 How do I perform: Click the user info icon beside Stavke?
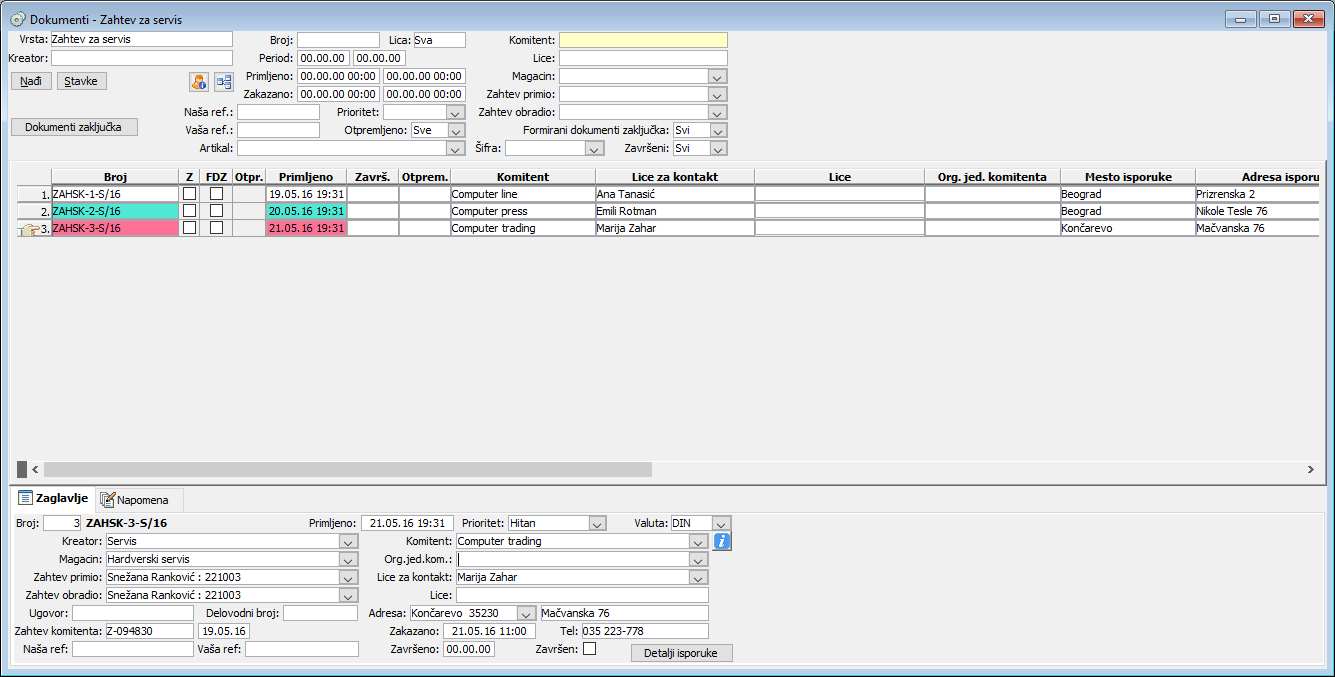point(199,82)
